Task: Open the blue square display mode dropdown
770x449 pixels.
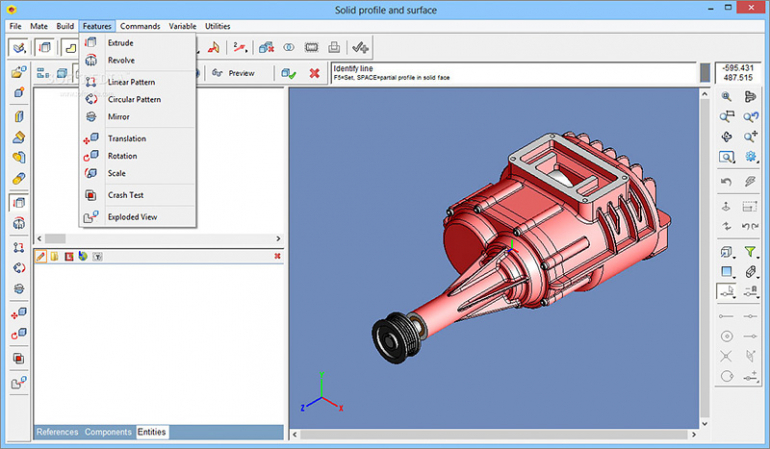Action: pos(727,272)
